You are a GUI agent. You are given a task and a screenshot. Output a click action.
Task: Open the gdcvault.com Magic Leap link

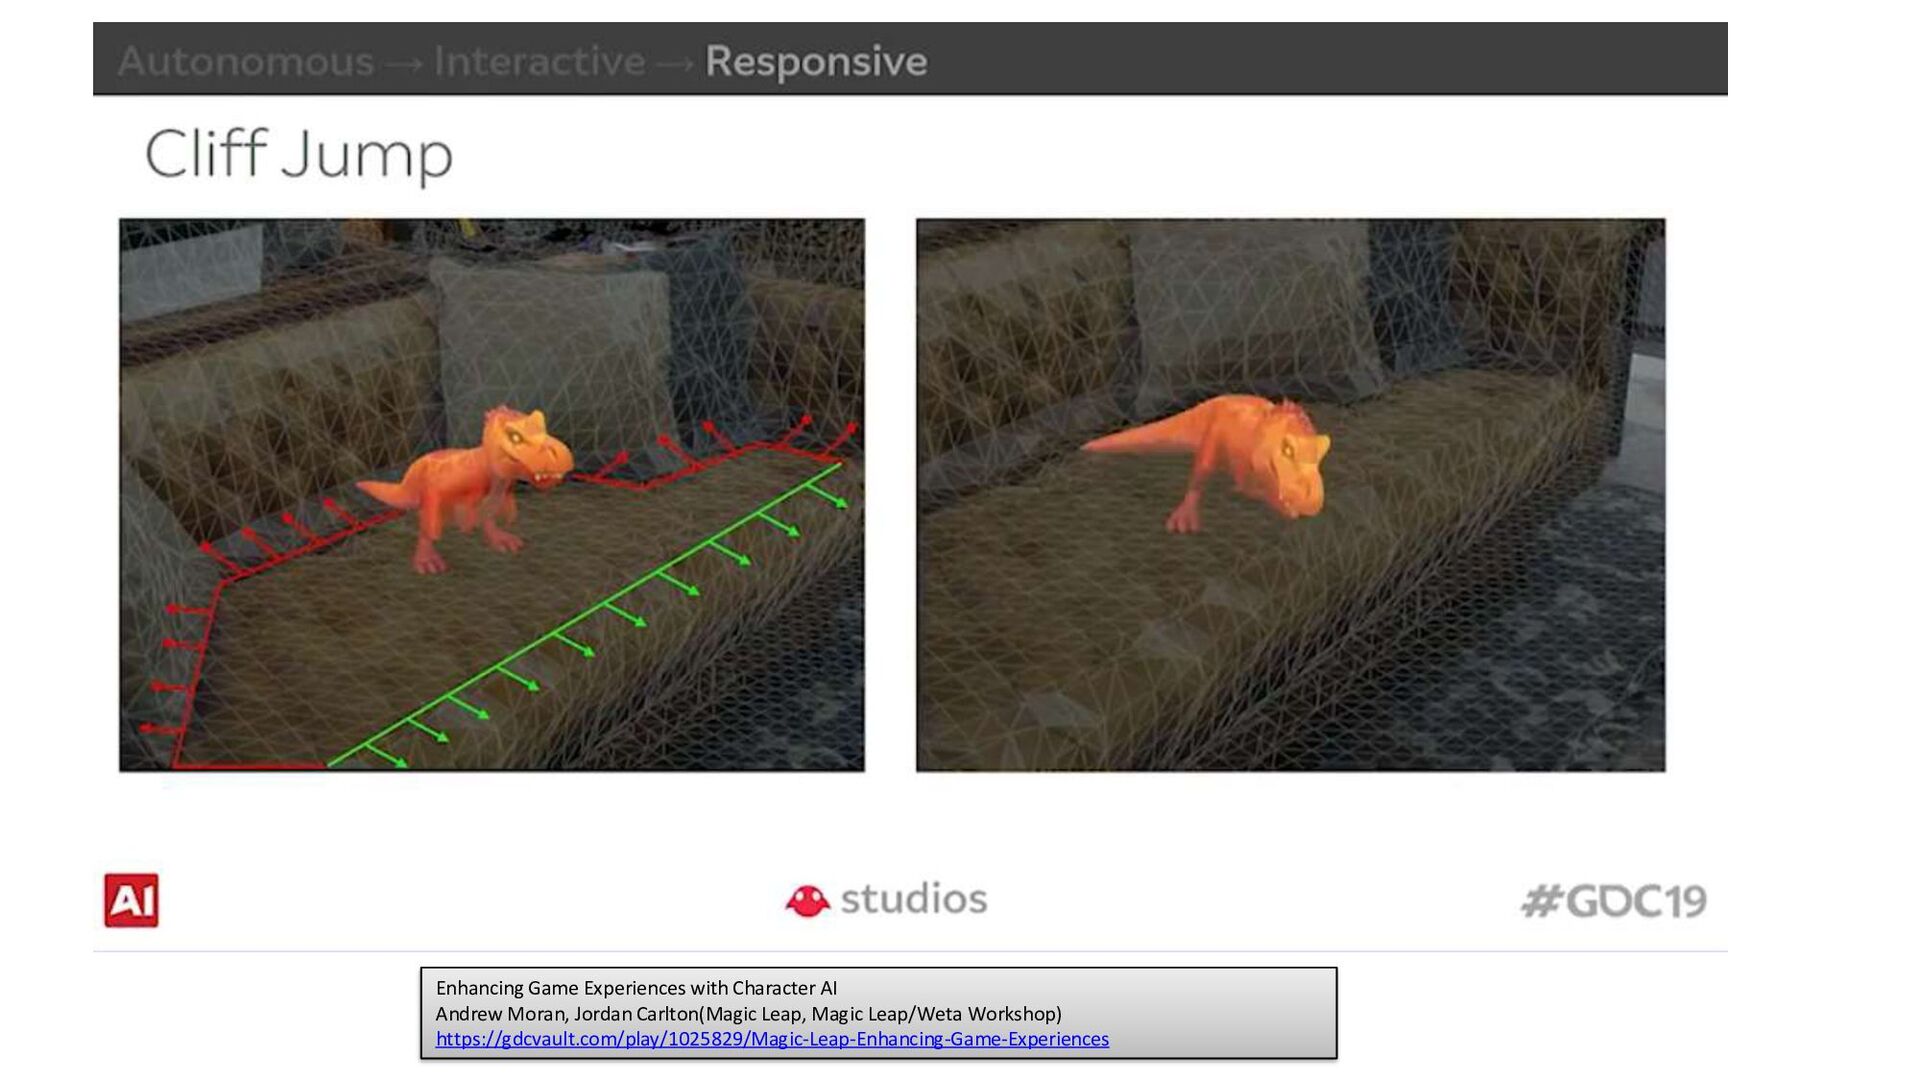(x=771, y=1039)
